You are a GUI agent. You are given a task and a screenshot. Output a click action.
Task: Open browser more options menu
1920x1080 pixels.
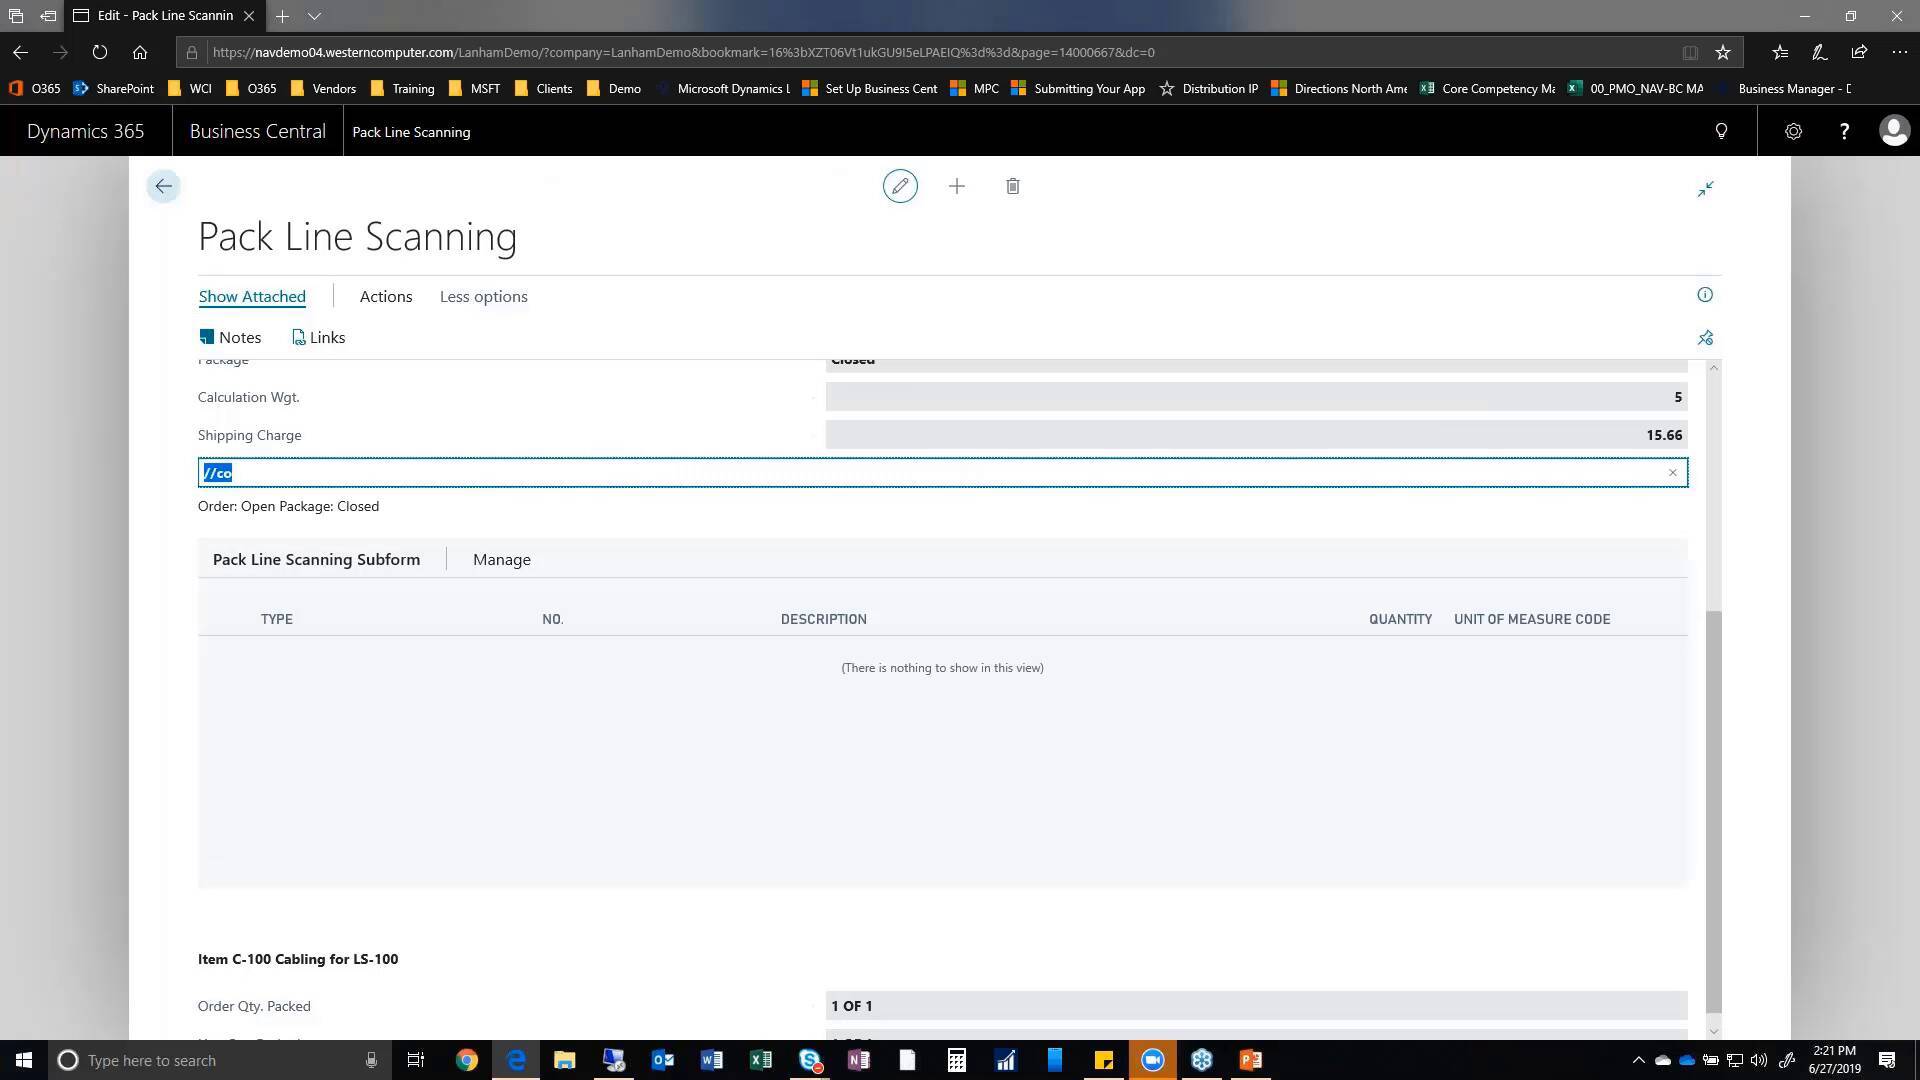(x=1901, y=52)
